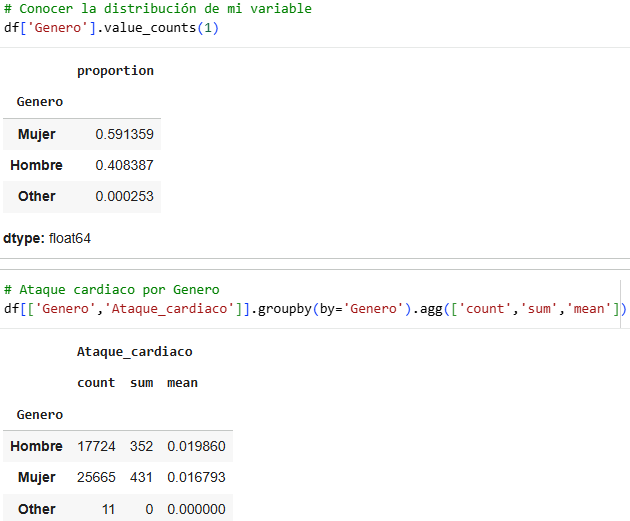
Task: Click the Genero index header in groupby table
Action: 40,415
